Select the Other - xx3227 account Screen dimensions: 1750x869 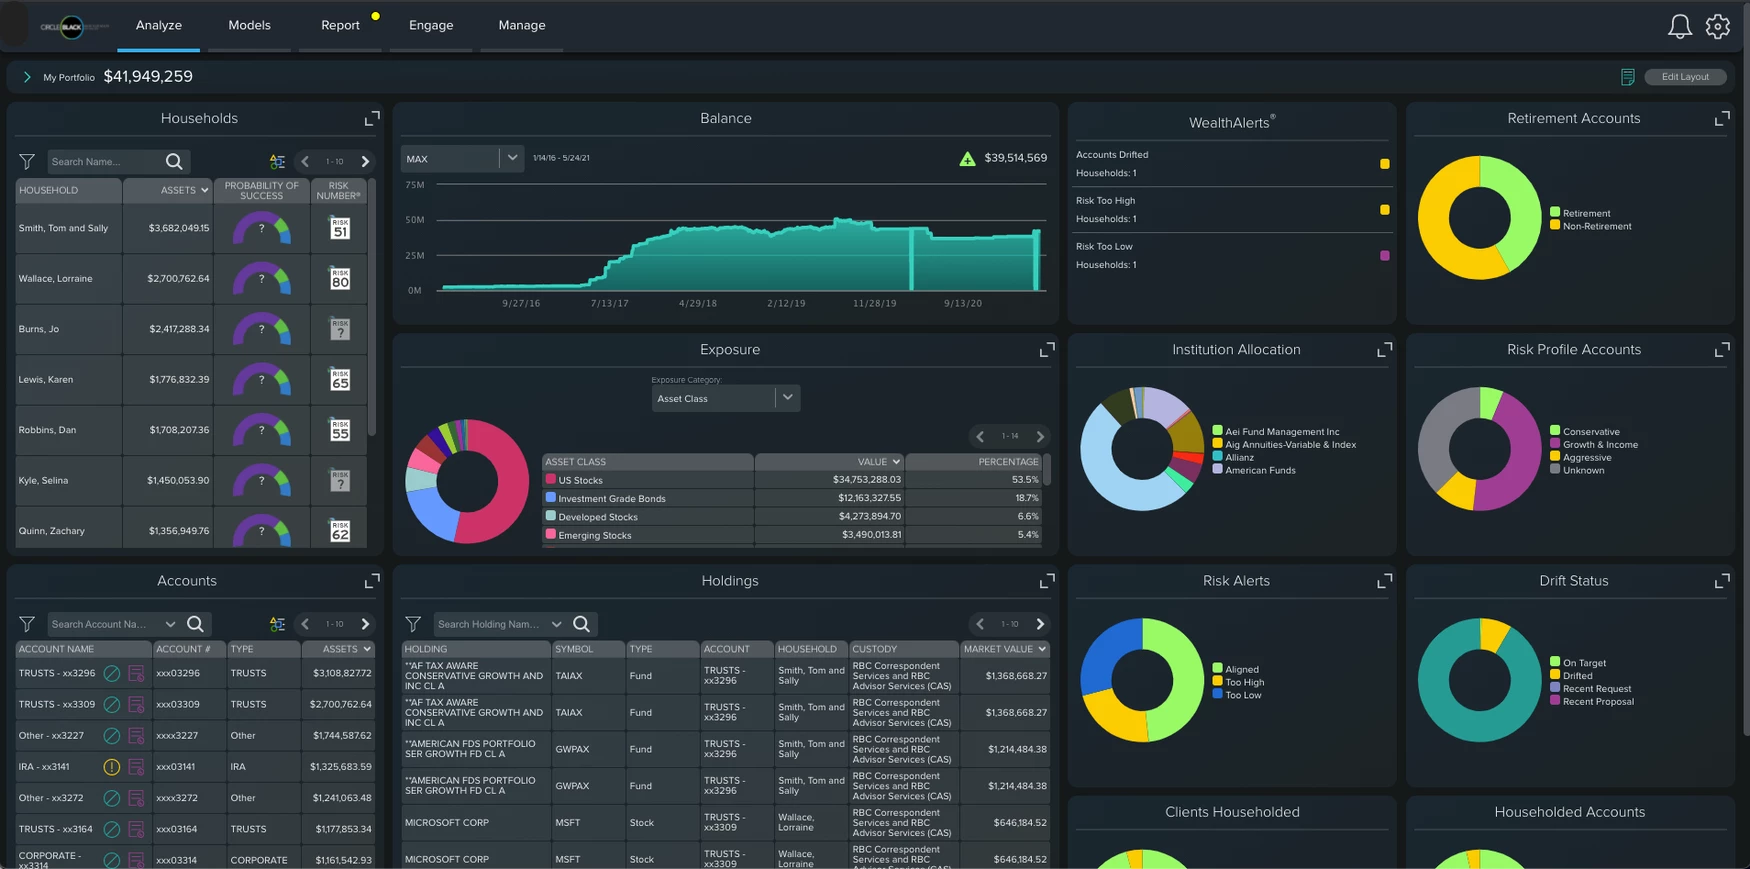click(195, 736)
